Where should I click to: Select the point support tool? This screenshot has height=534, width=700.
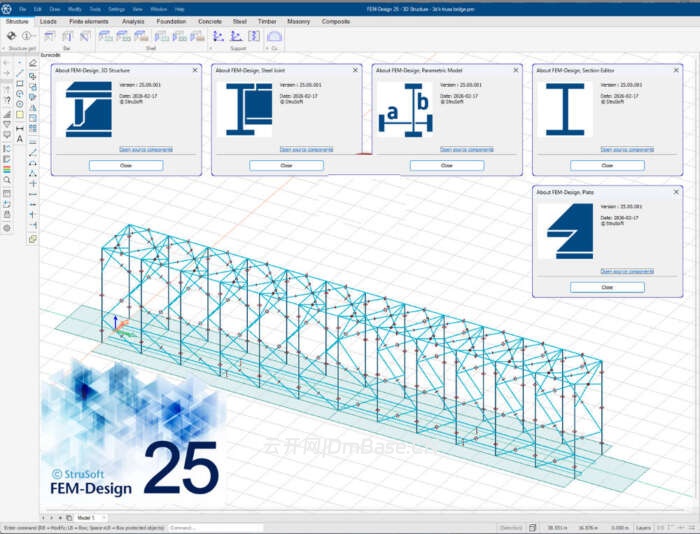click(218, 36)
